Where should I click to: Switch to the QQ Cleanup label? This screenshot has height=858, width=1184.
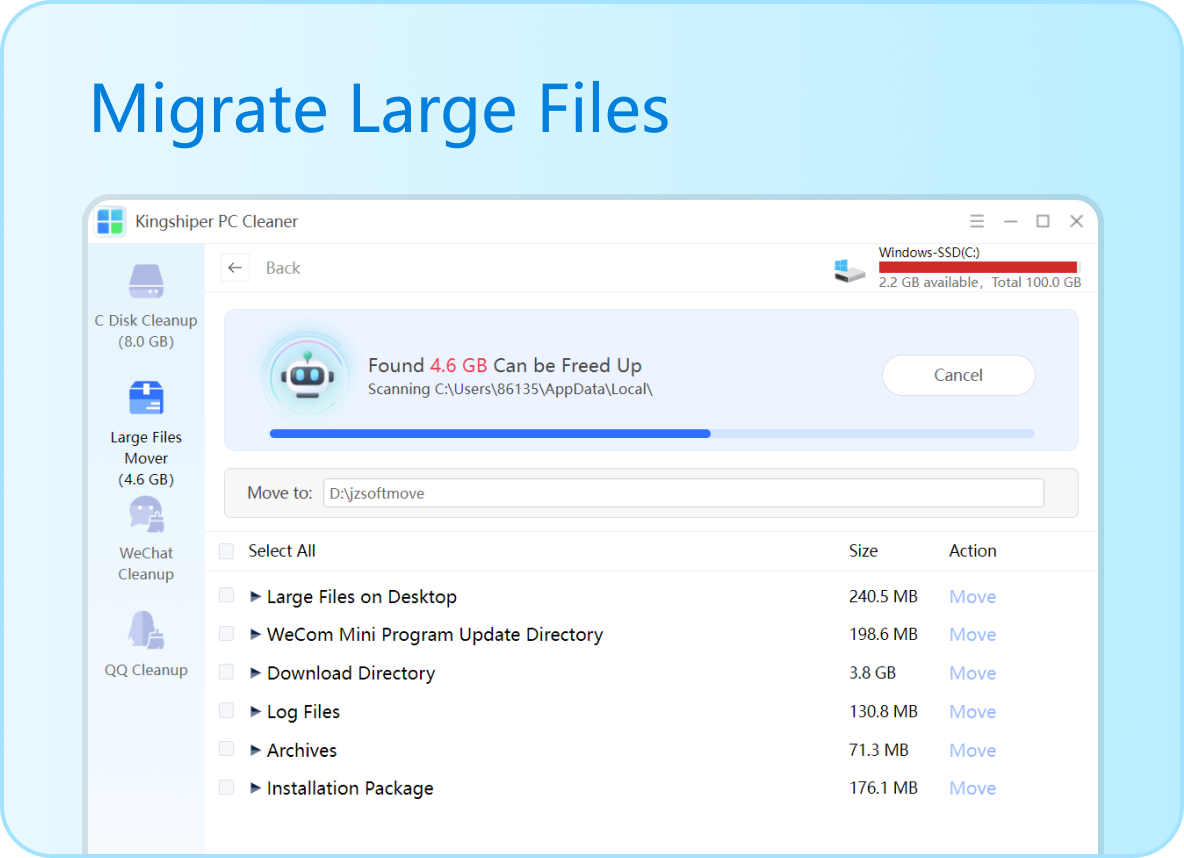pos(146,670)
